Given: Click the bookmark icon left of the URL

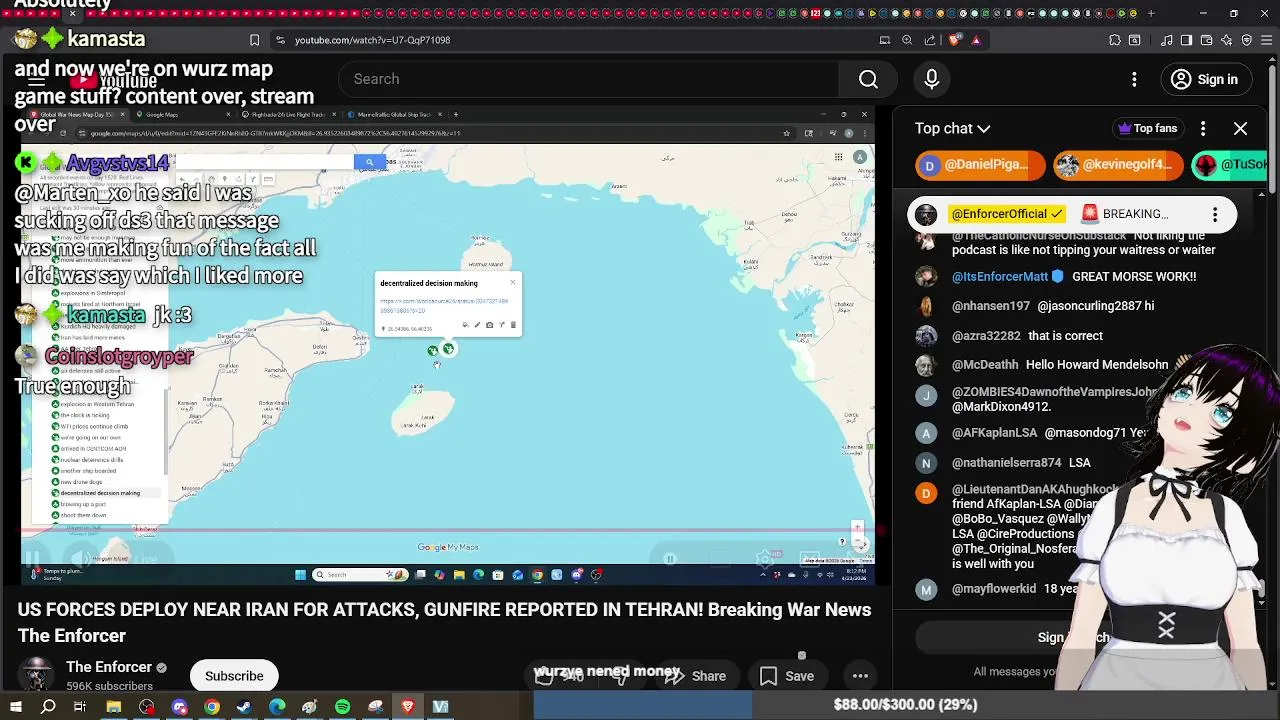Looking at the screenshot, I should pos(254,40).
